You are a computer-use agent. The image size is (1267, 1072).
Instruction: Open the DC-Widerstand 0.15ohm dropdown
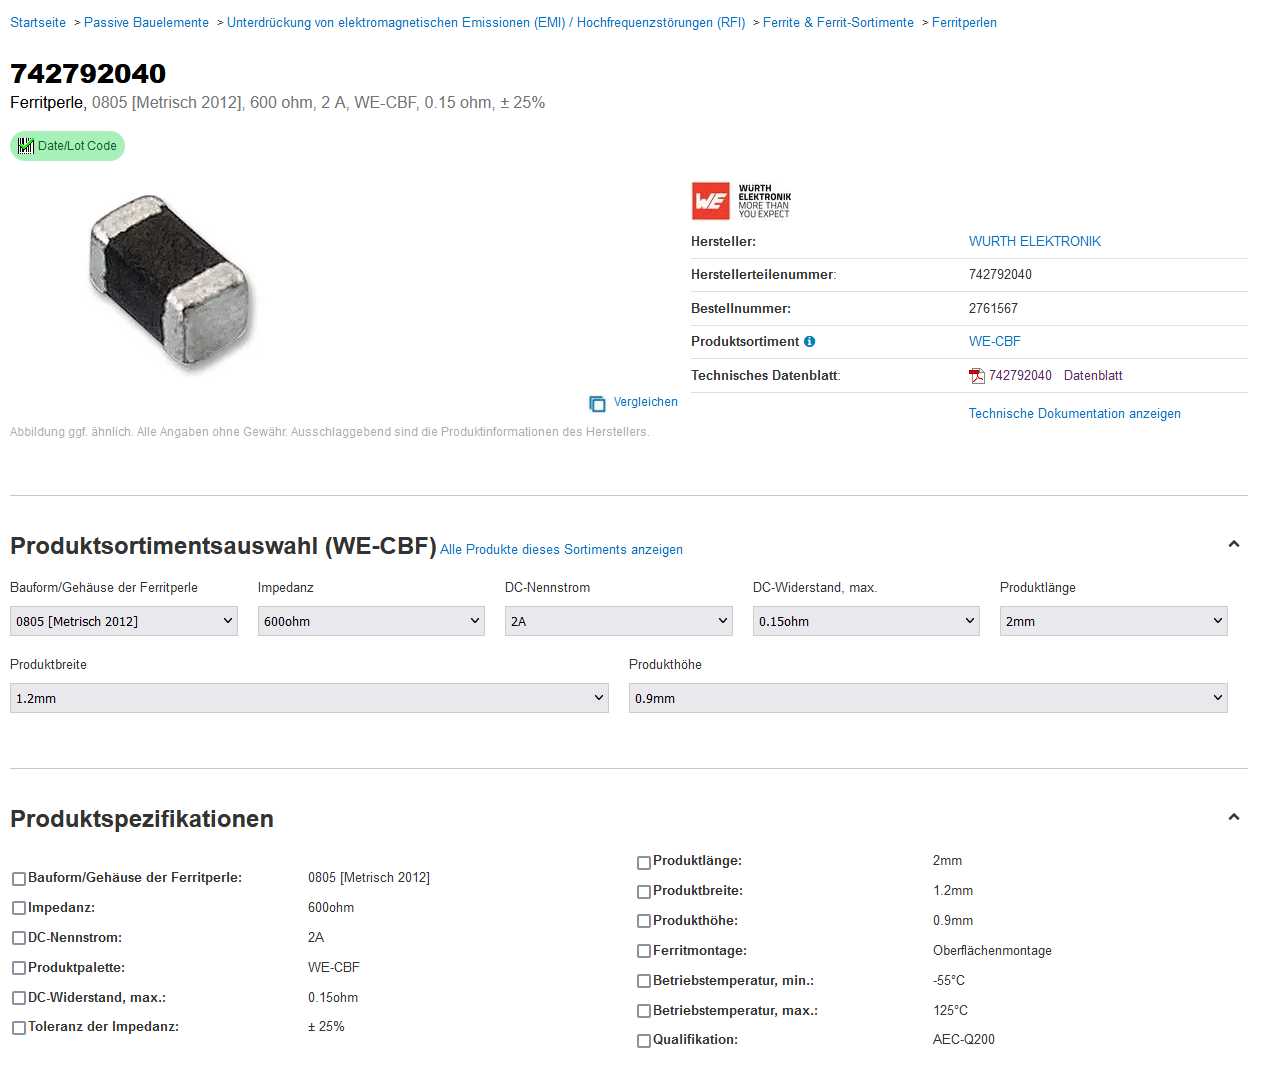click(866, 621)
